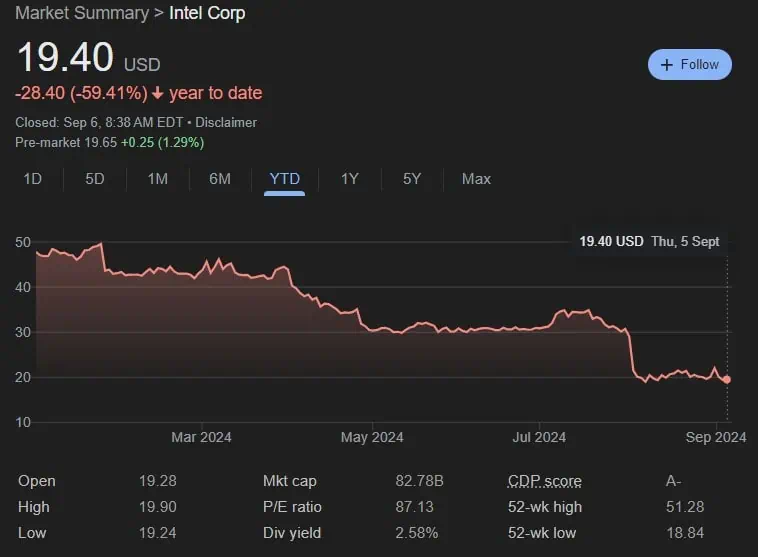Select the 1D time range tab
758x557 pixels.
tap(32, 179)
